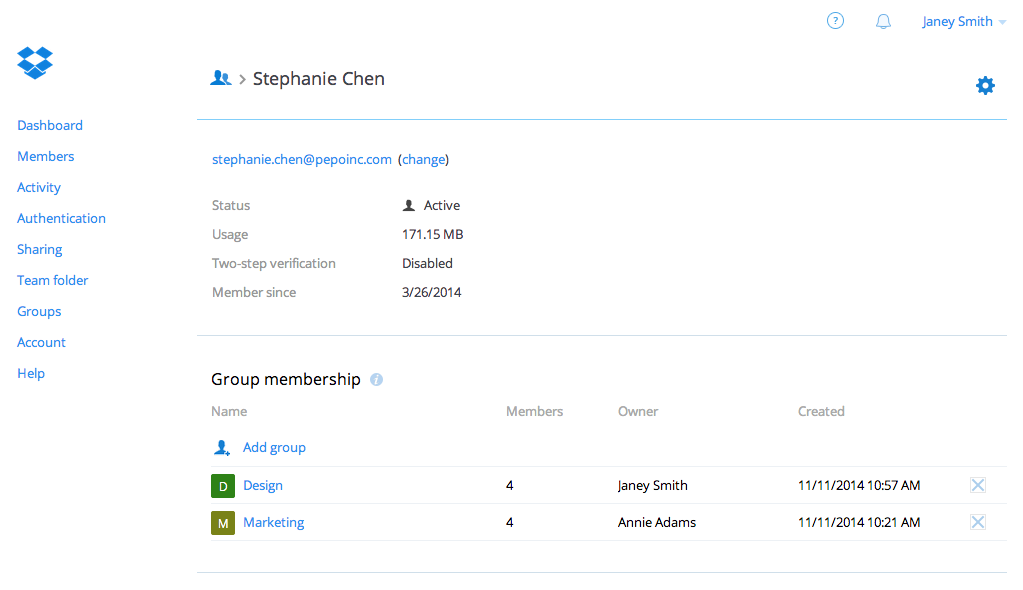The image size is (1023, 590).
Task: Check notifications via the bell icon
Action: 883,20
